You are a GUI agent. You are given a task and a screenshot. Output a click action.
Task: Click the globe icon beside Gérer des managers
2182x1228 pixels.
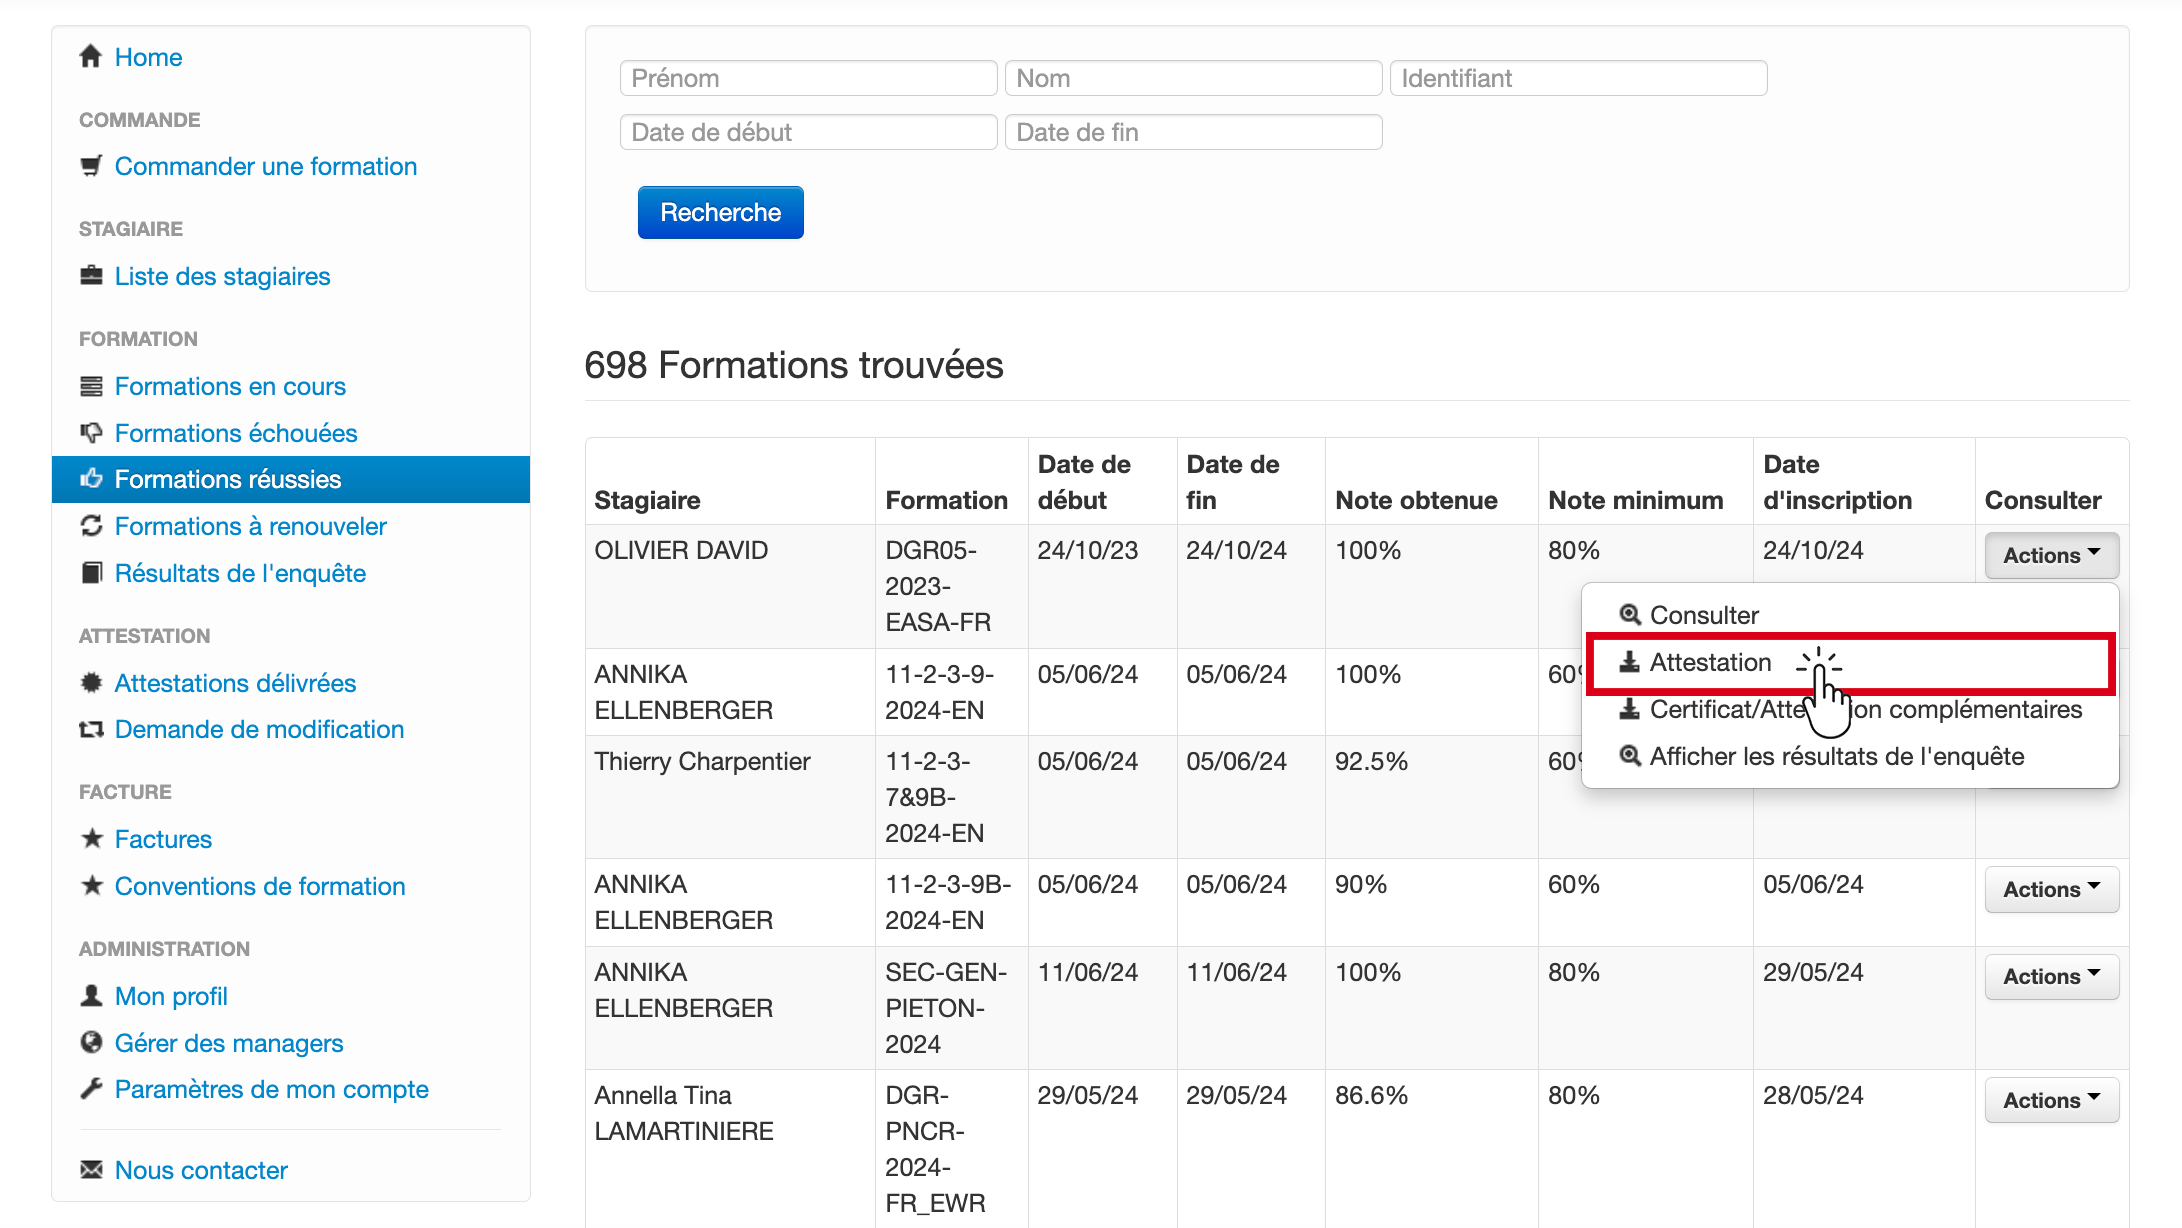(x=91, y=1042)
